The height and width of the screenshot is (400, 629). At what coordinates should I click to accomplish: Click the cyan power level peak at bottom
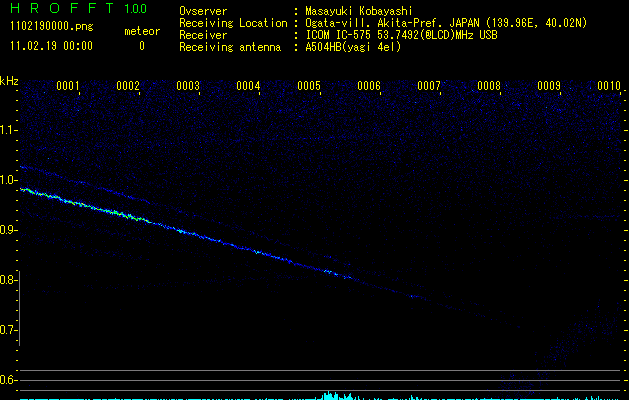click(x=336, y=396)
